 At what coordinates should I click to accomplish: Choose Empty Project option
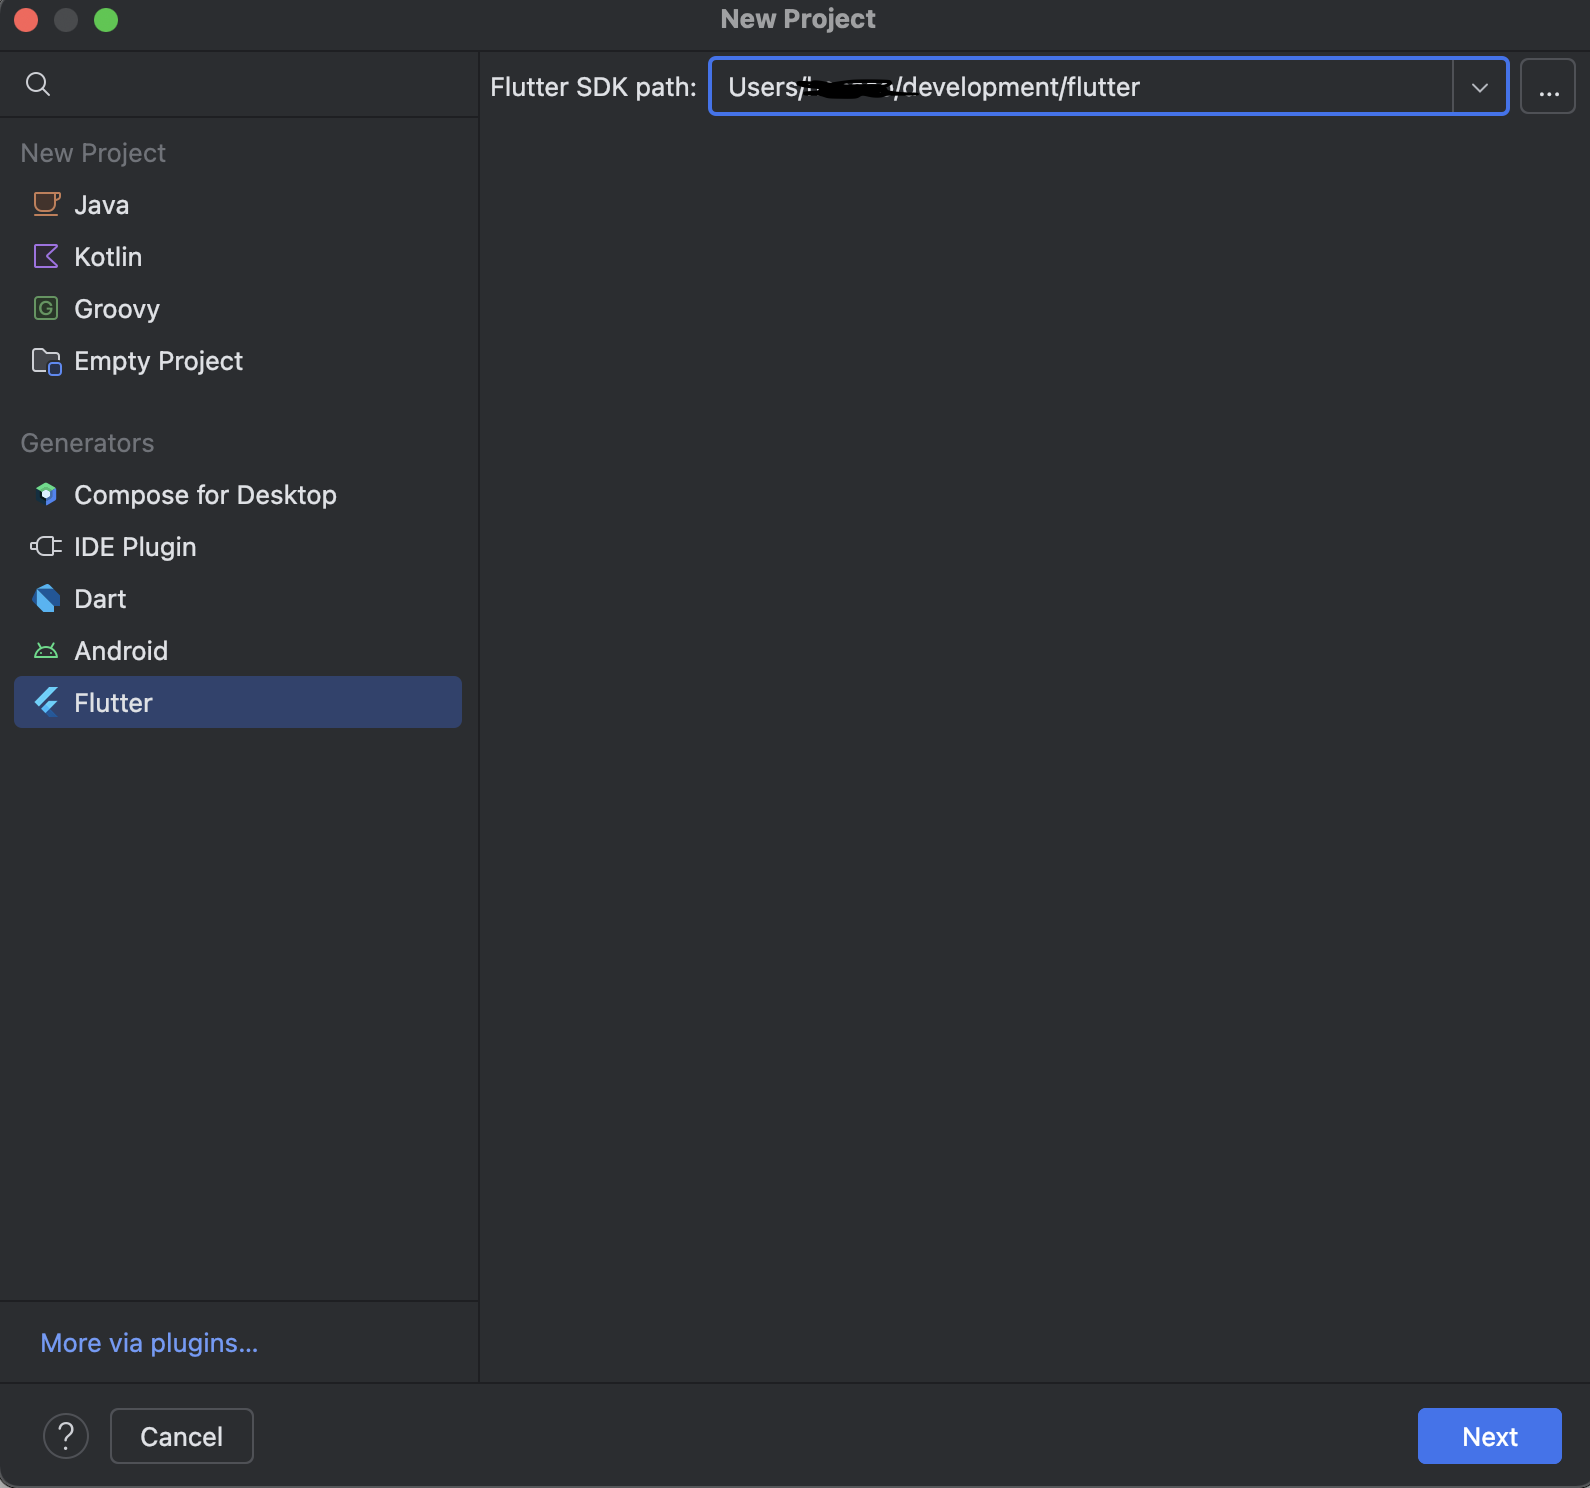click(x=238, y=361)
